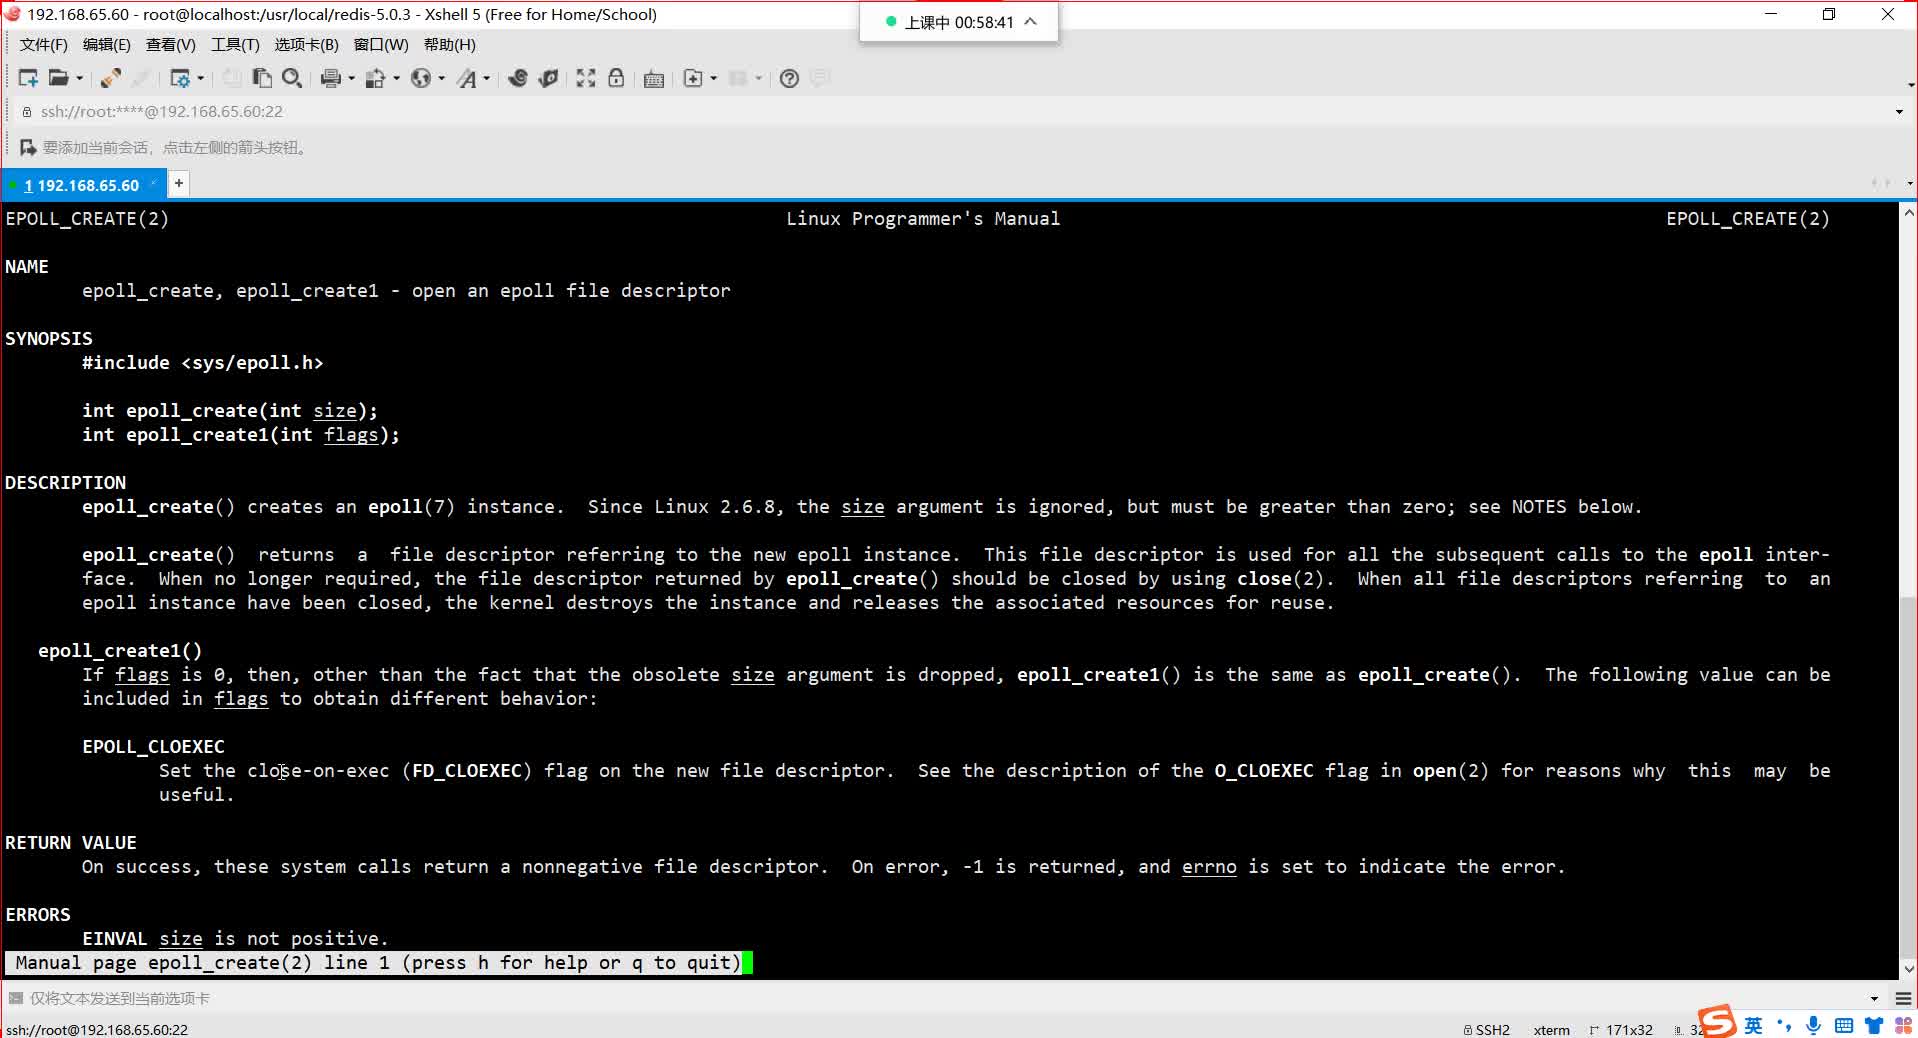This screenshot has width=1918, height=1038.
Task: Open session properties via the gear icon
Action: pos(180,78)
